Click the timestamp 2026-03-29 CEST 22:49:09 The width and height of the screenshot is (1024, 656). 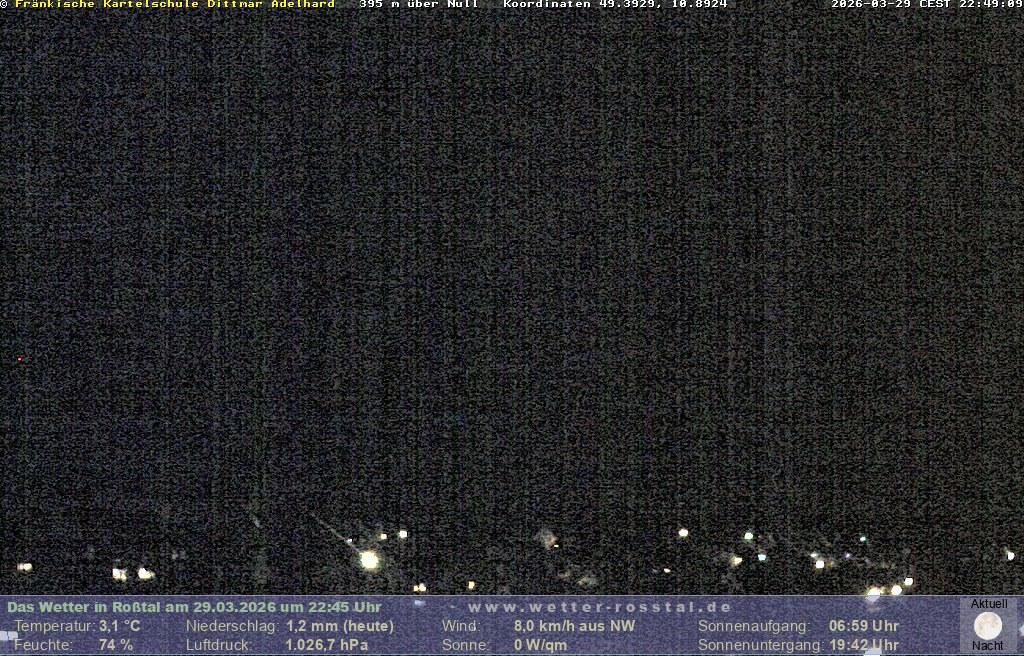click(x=927, y=5)
